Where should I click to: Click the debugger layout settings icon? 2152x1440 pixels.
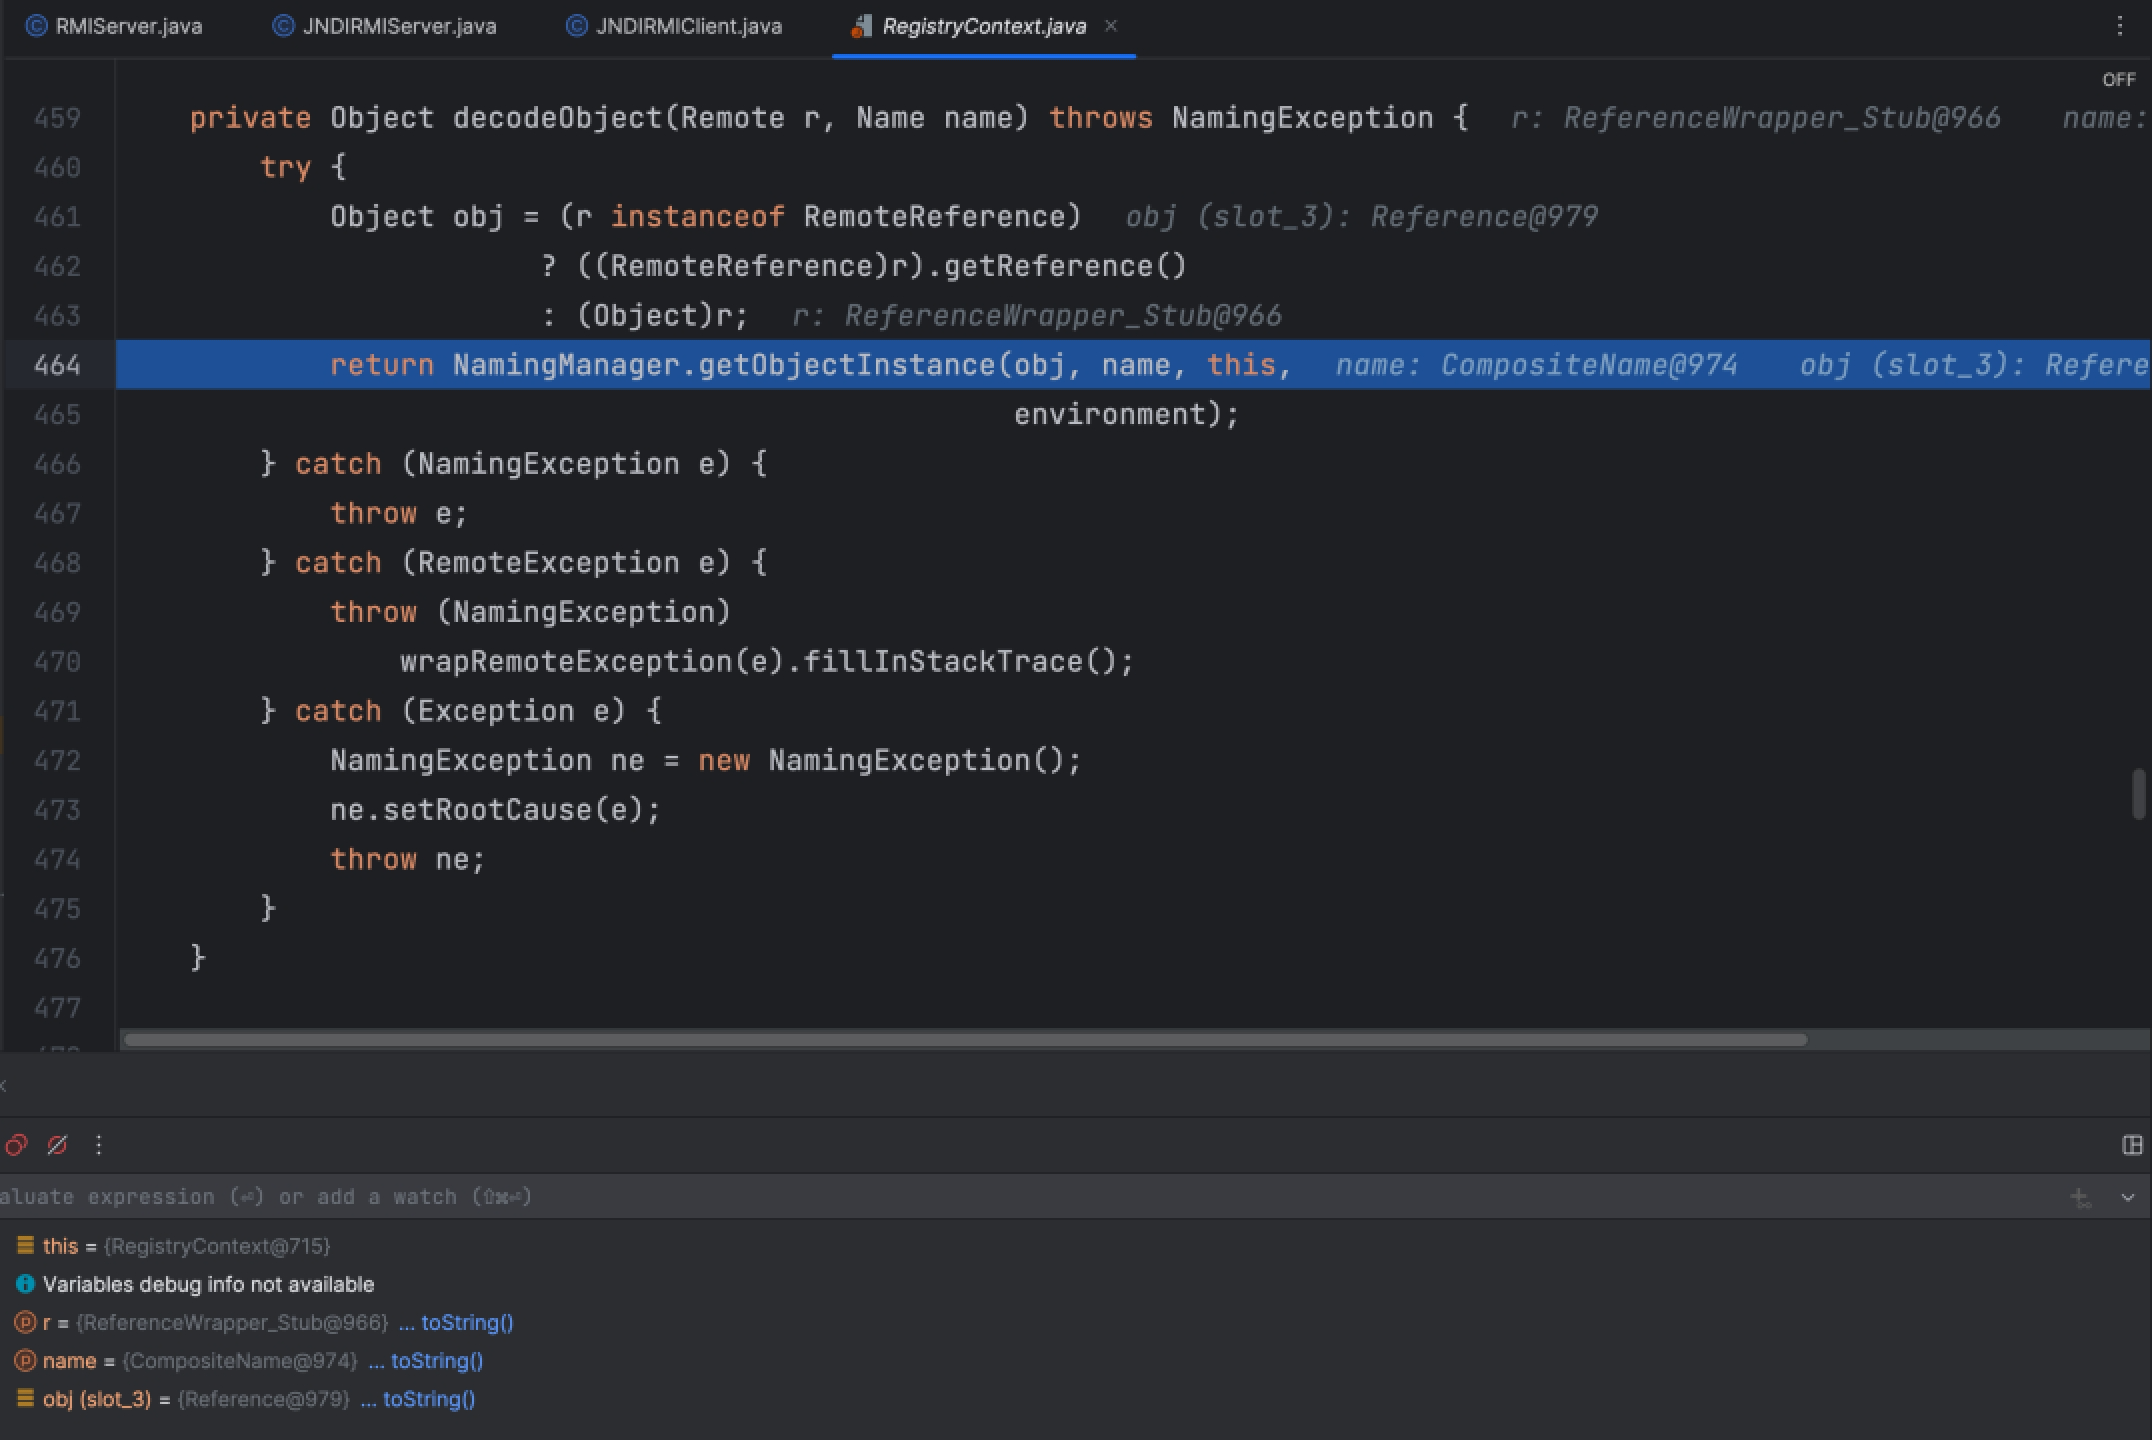click(x=2132, y=1145)
